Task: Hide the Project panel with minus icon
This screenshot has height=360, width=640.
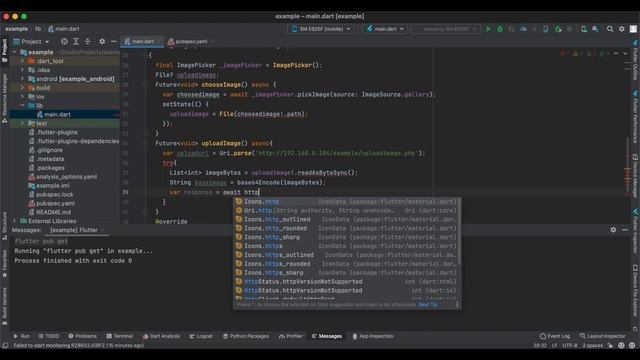Action: tap(113, 42)
